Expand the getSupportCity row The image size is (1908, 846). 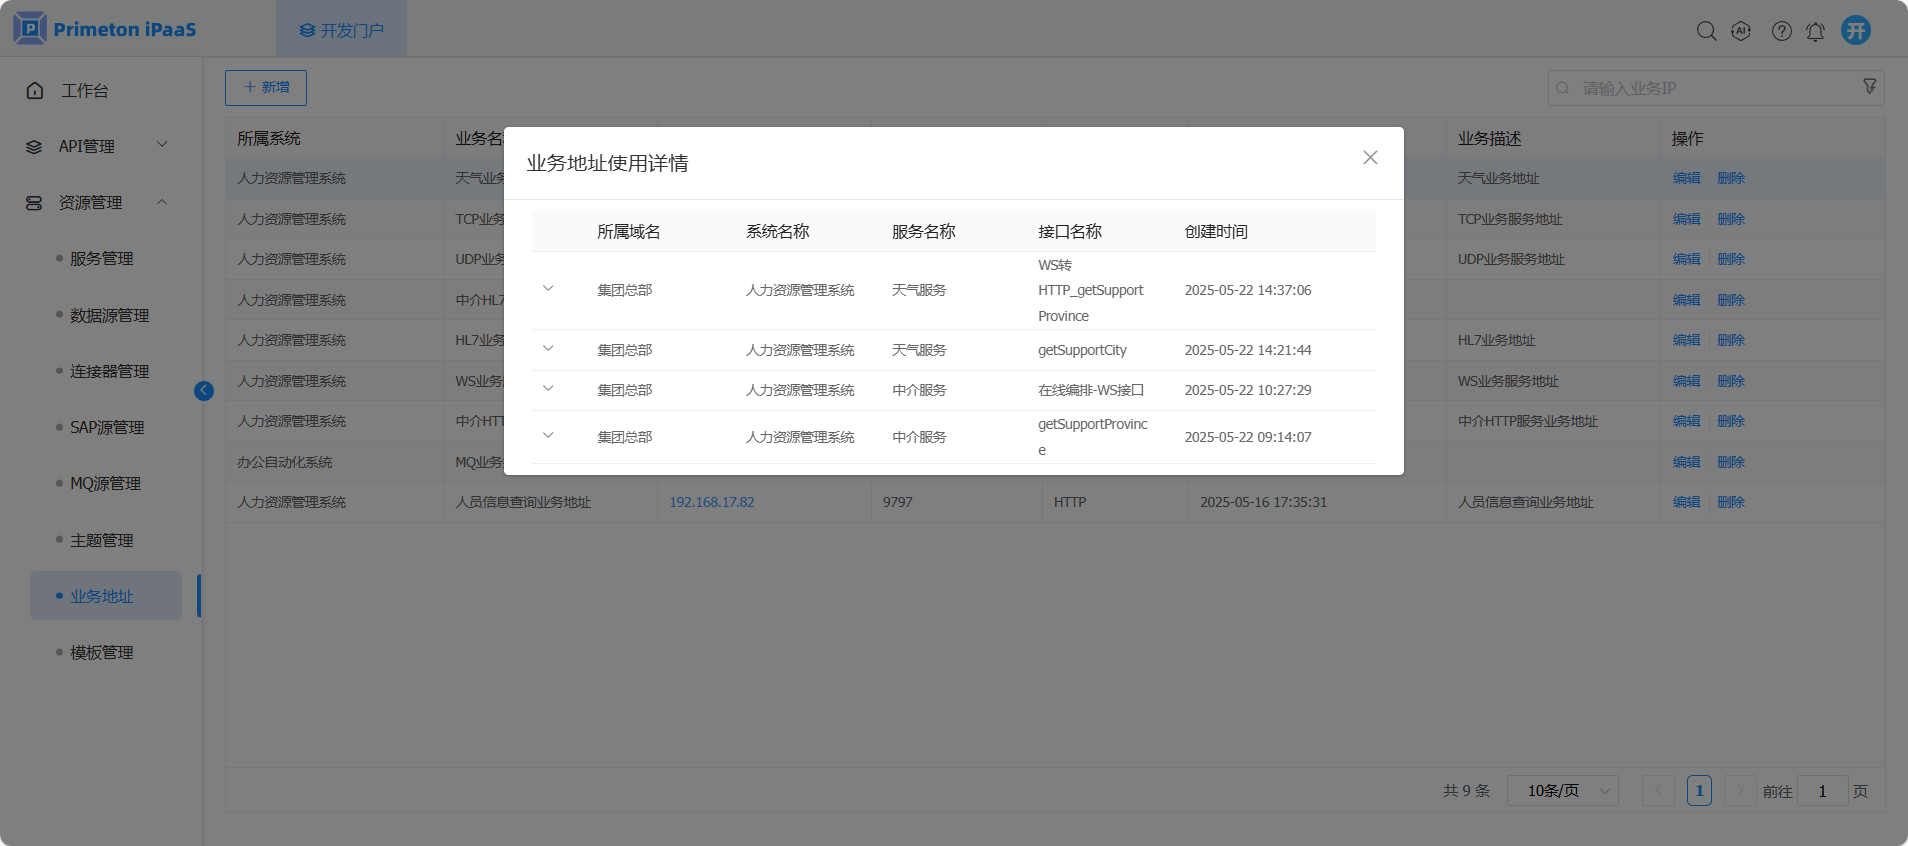click(548, 349)
